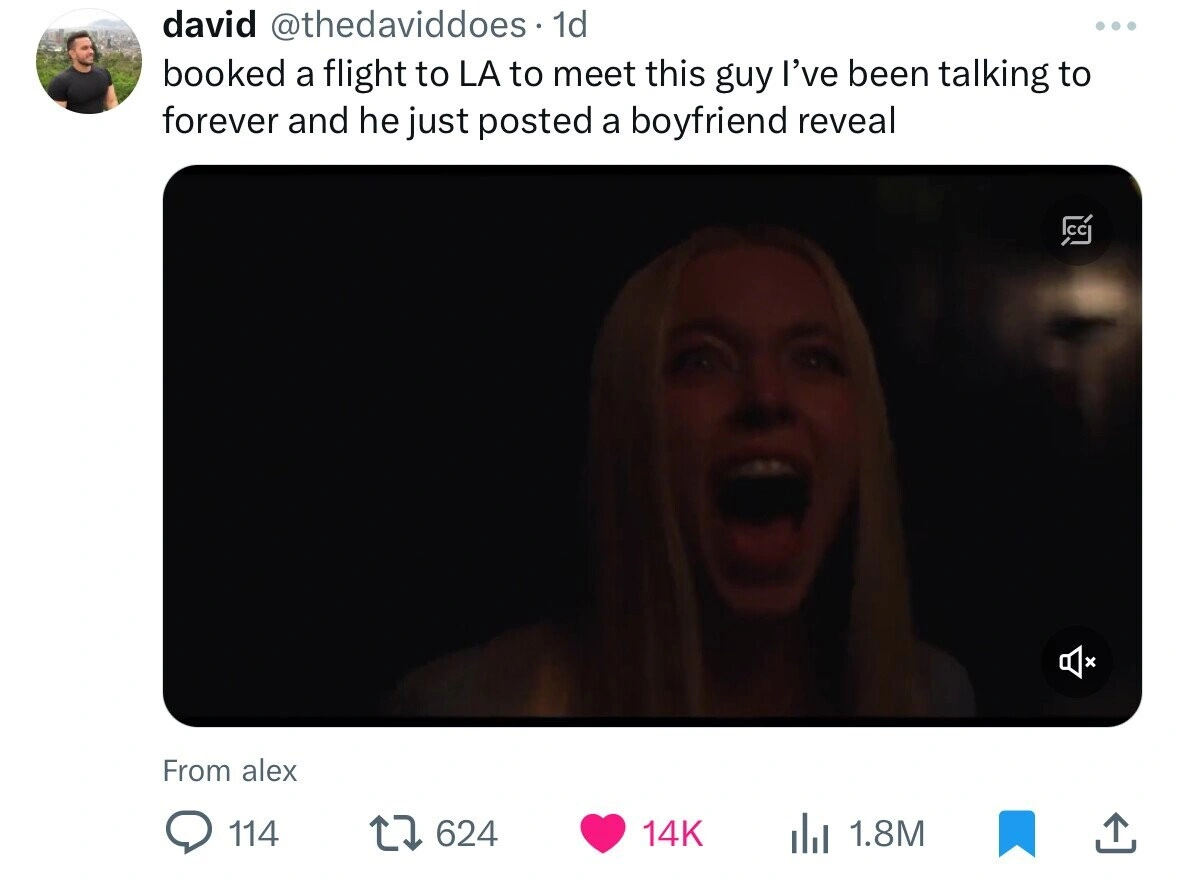Open the reply comments icon
Image resolution: width=1179 pixels, height=883 pixels.
188,833
